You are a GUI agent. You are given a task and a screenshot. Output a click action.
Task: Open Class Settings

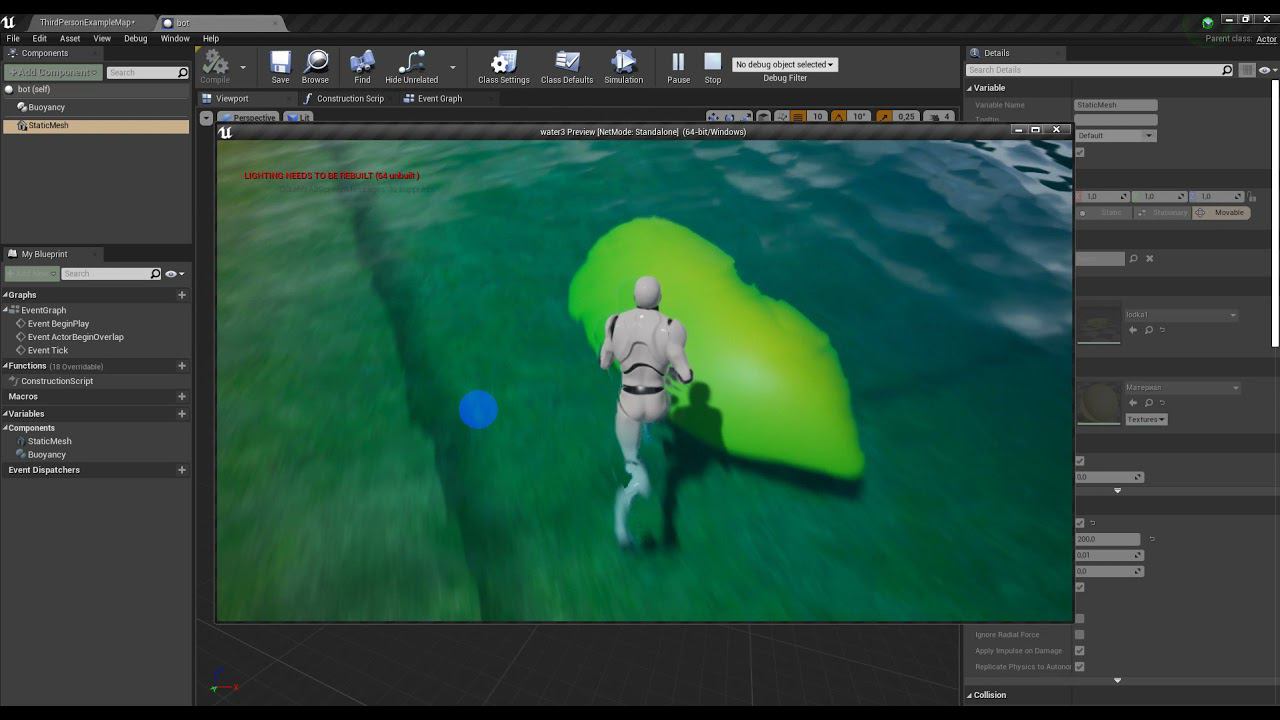coord(503,67)
